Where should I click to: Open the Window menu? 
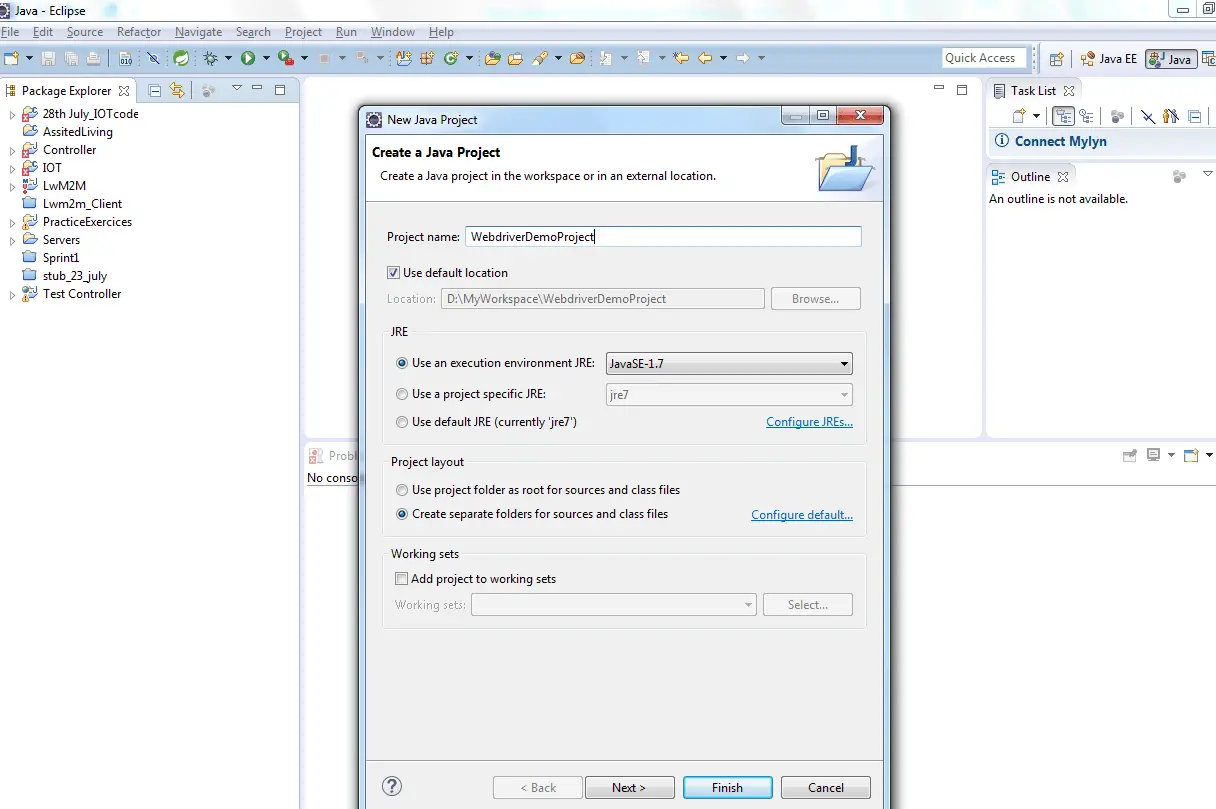pos(392,32)
